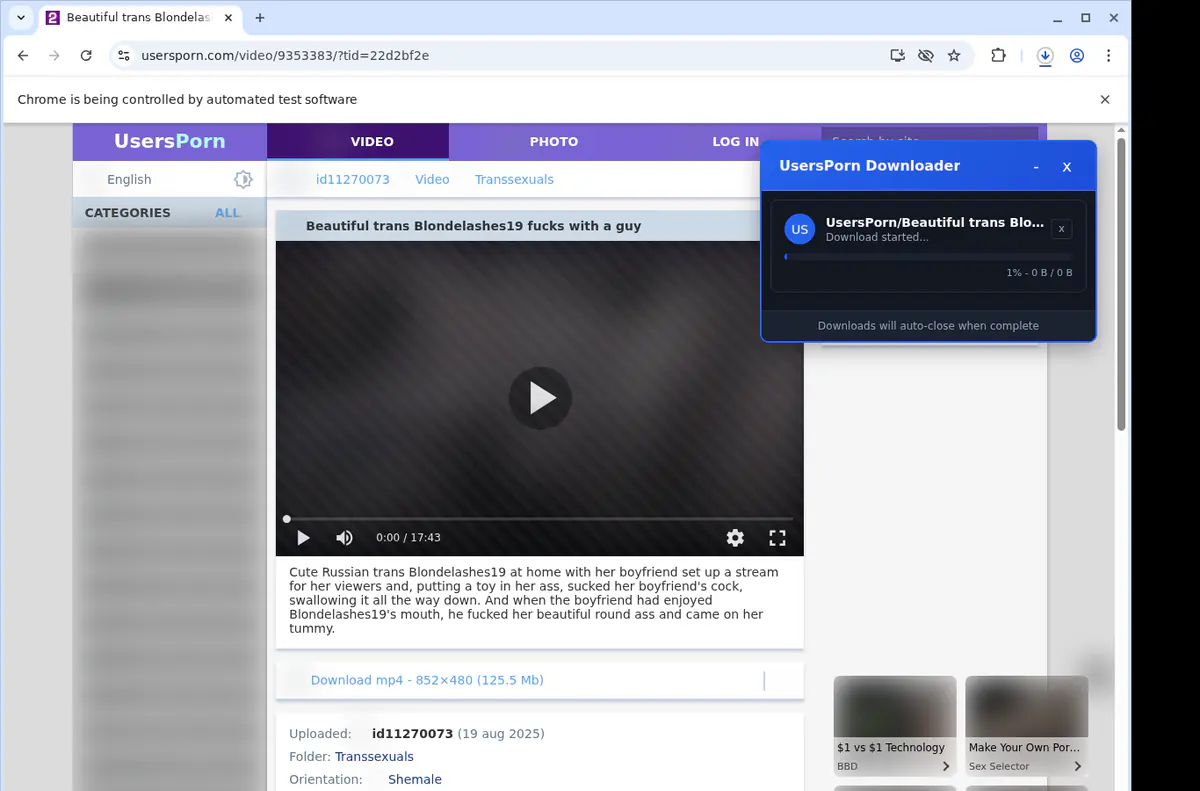Open the Make Your Own thumbnail card
This screenshot has width=1200, height=791.
click(x=1027, y=727)
